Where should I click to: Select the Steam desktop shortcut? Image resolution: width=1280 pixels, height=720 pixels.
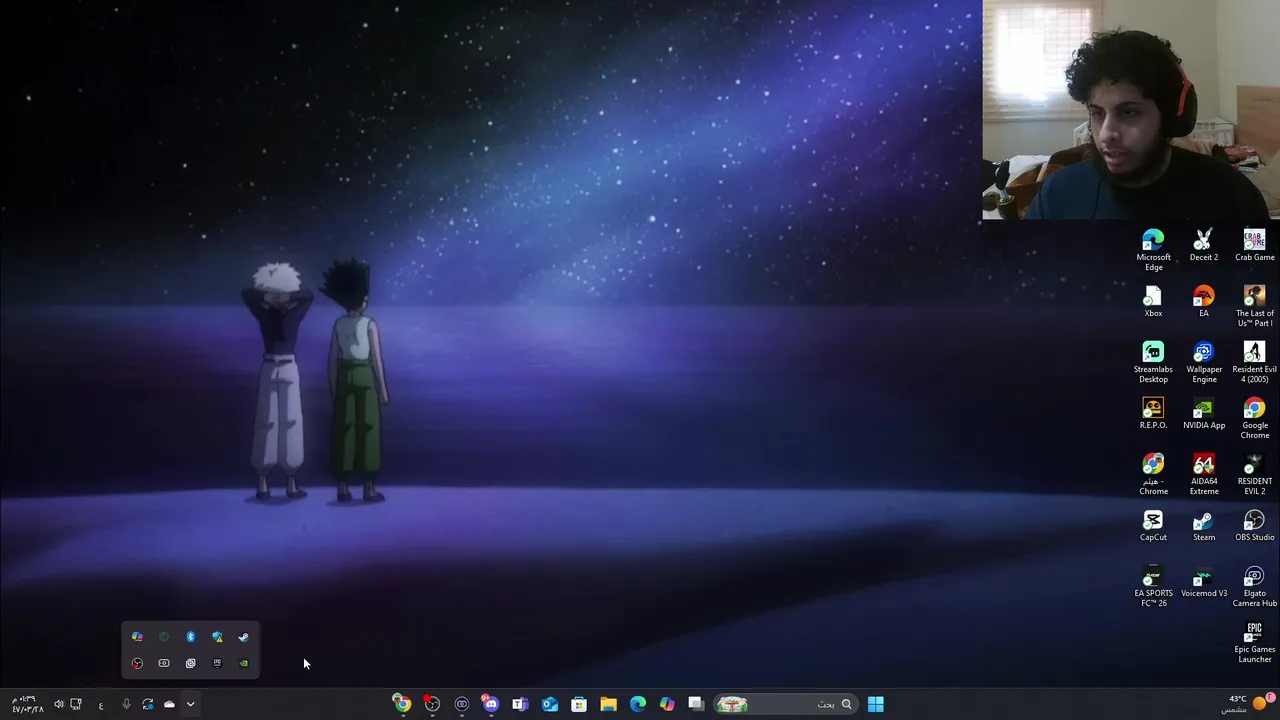1204,525
